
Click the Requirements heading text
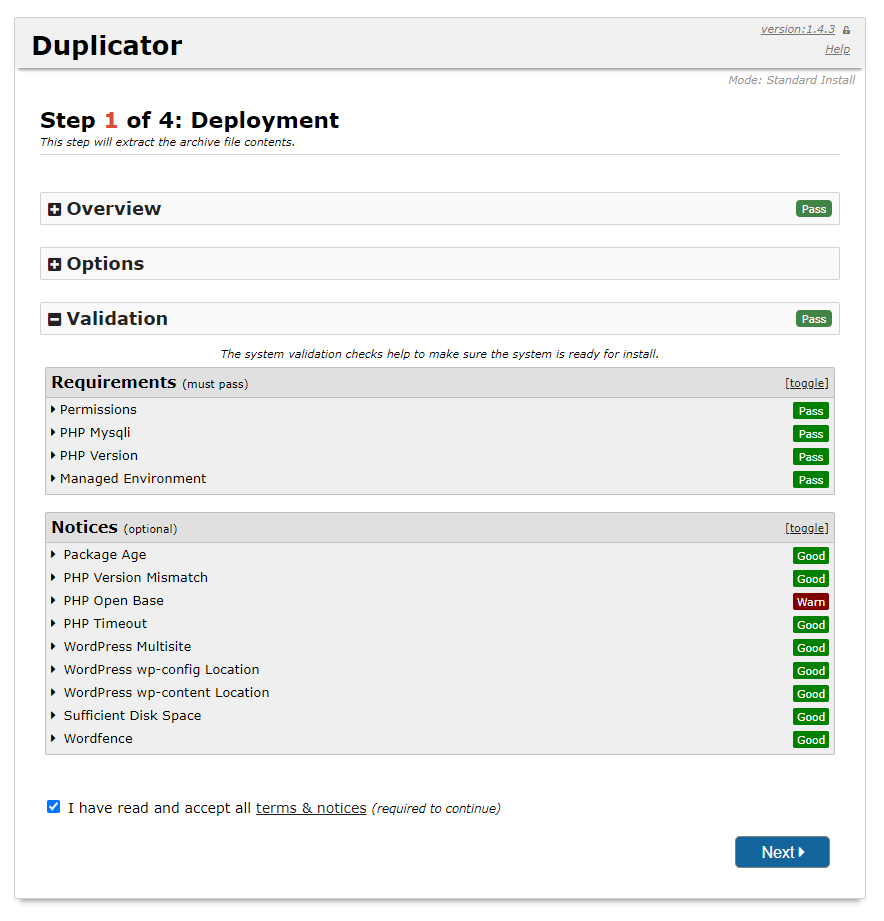pyautogui.click(x=113, y=382)
